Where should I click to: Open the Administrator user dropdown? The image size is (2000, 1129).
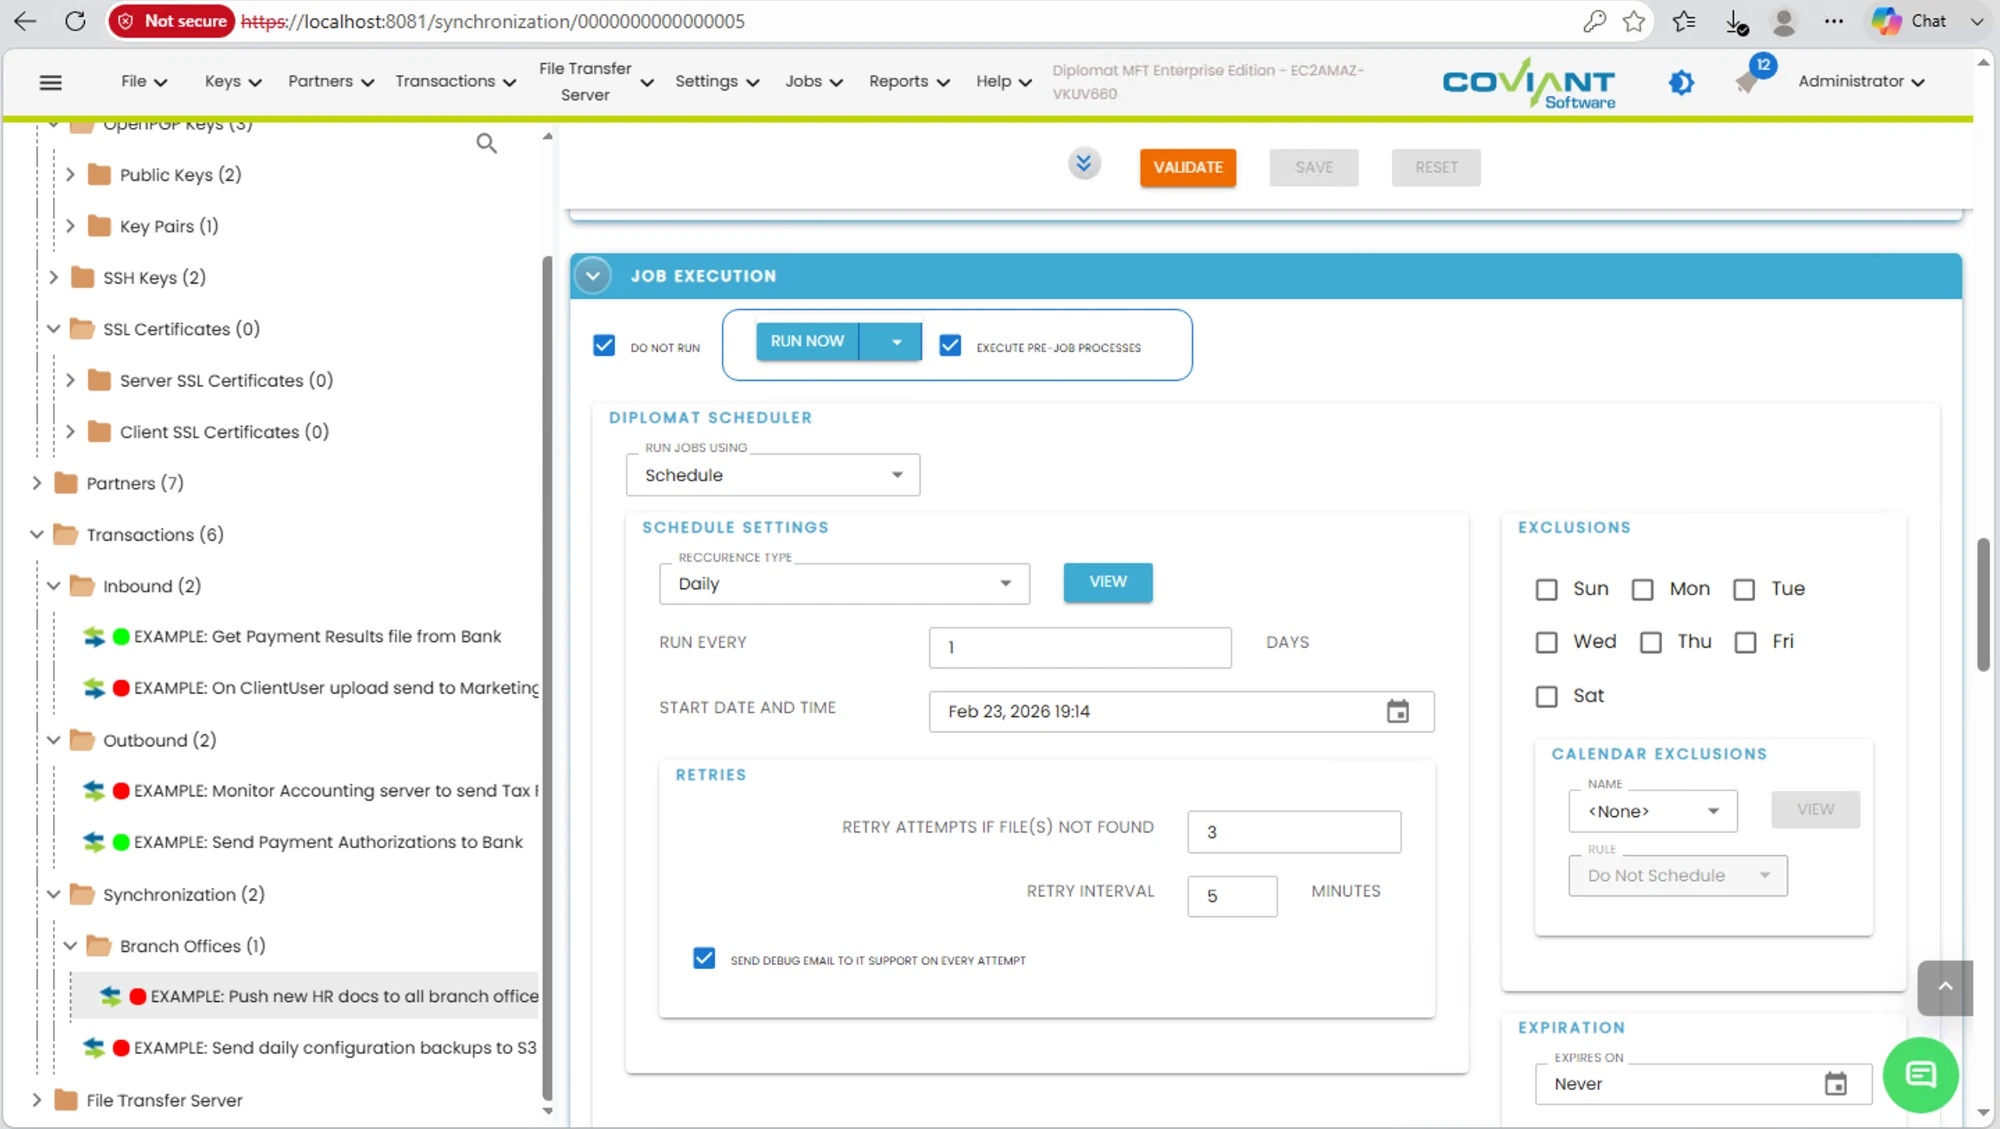click(x=1861, y=82)
